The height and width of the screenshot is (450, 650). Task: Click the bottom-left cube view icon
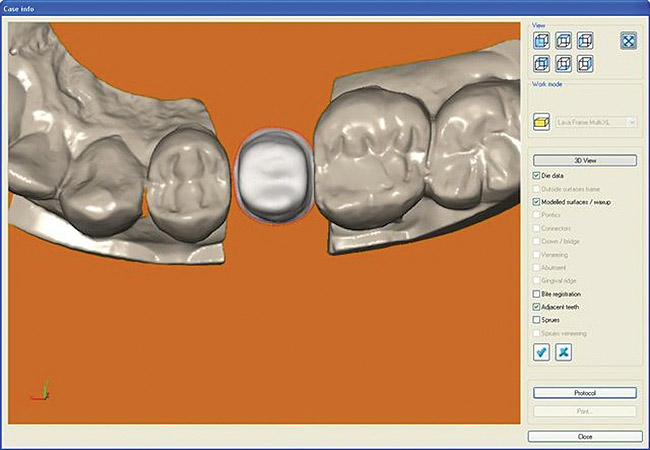pyautogui.click(x=542, y=63)
